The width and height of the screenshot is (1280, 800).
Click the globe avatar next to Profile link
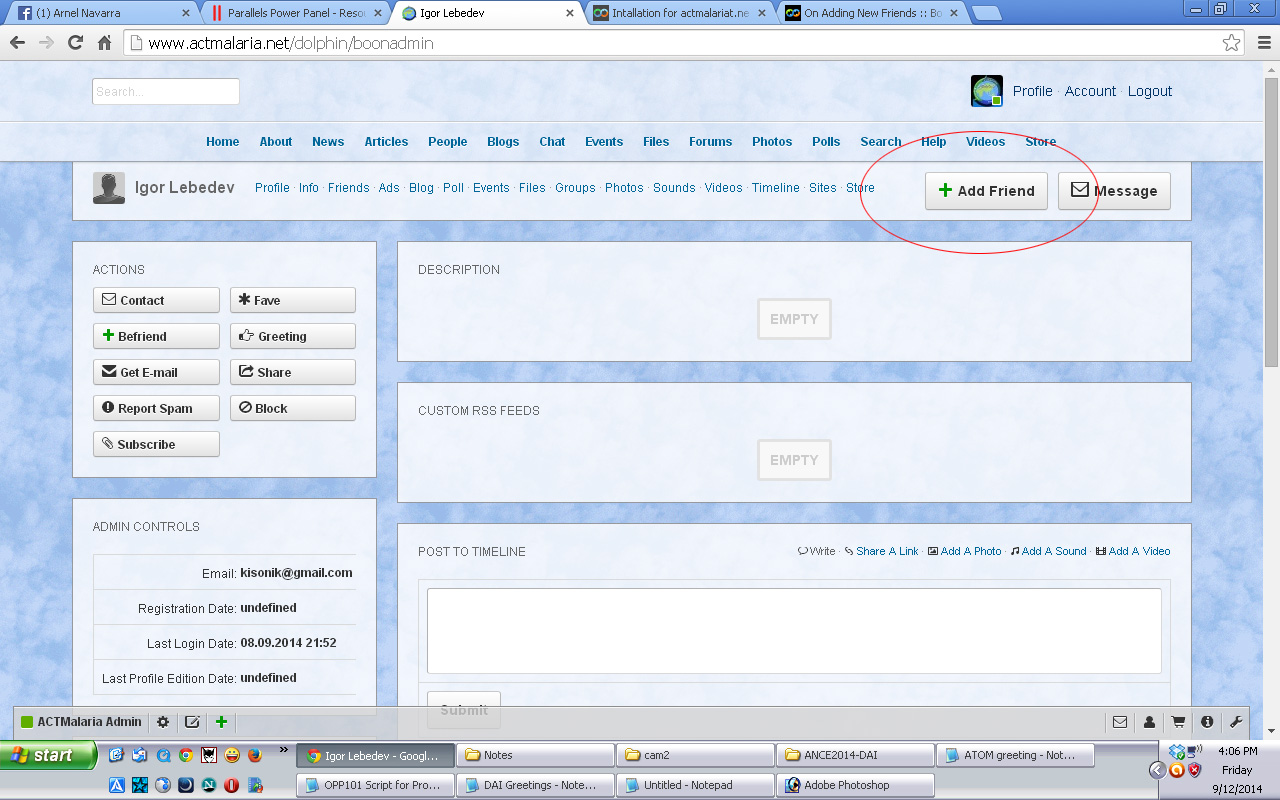[x=987, y=91]
